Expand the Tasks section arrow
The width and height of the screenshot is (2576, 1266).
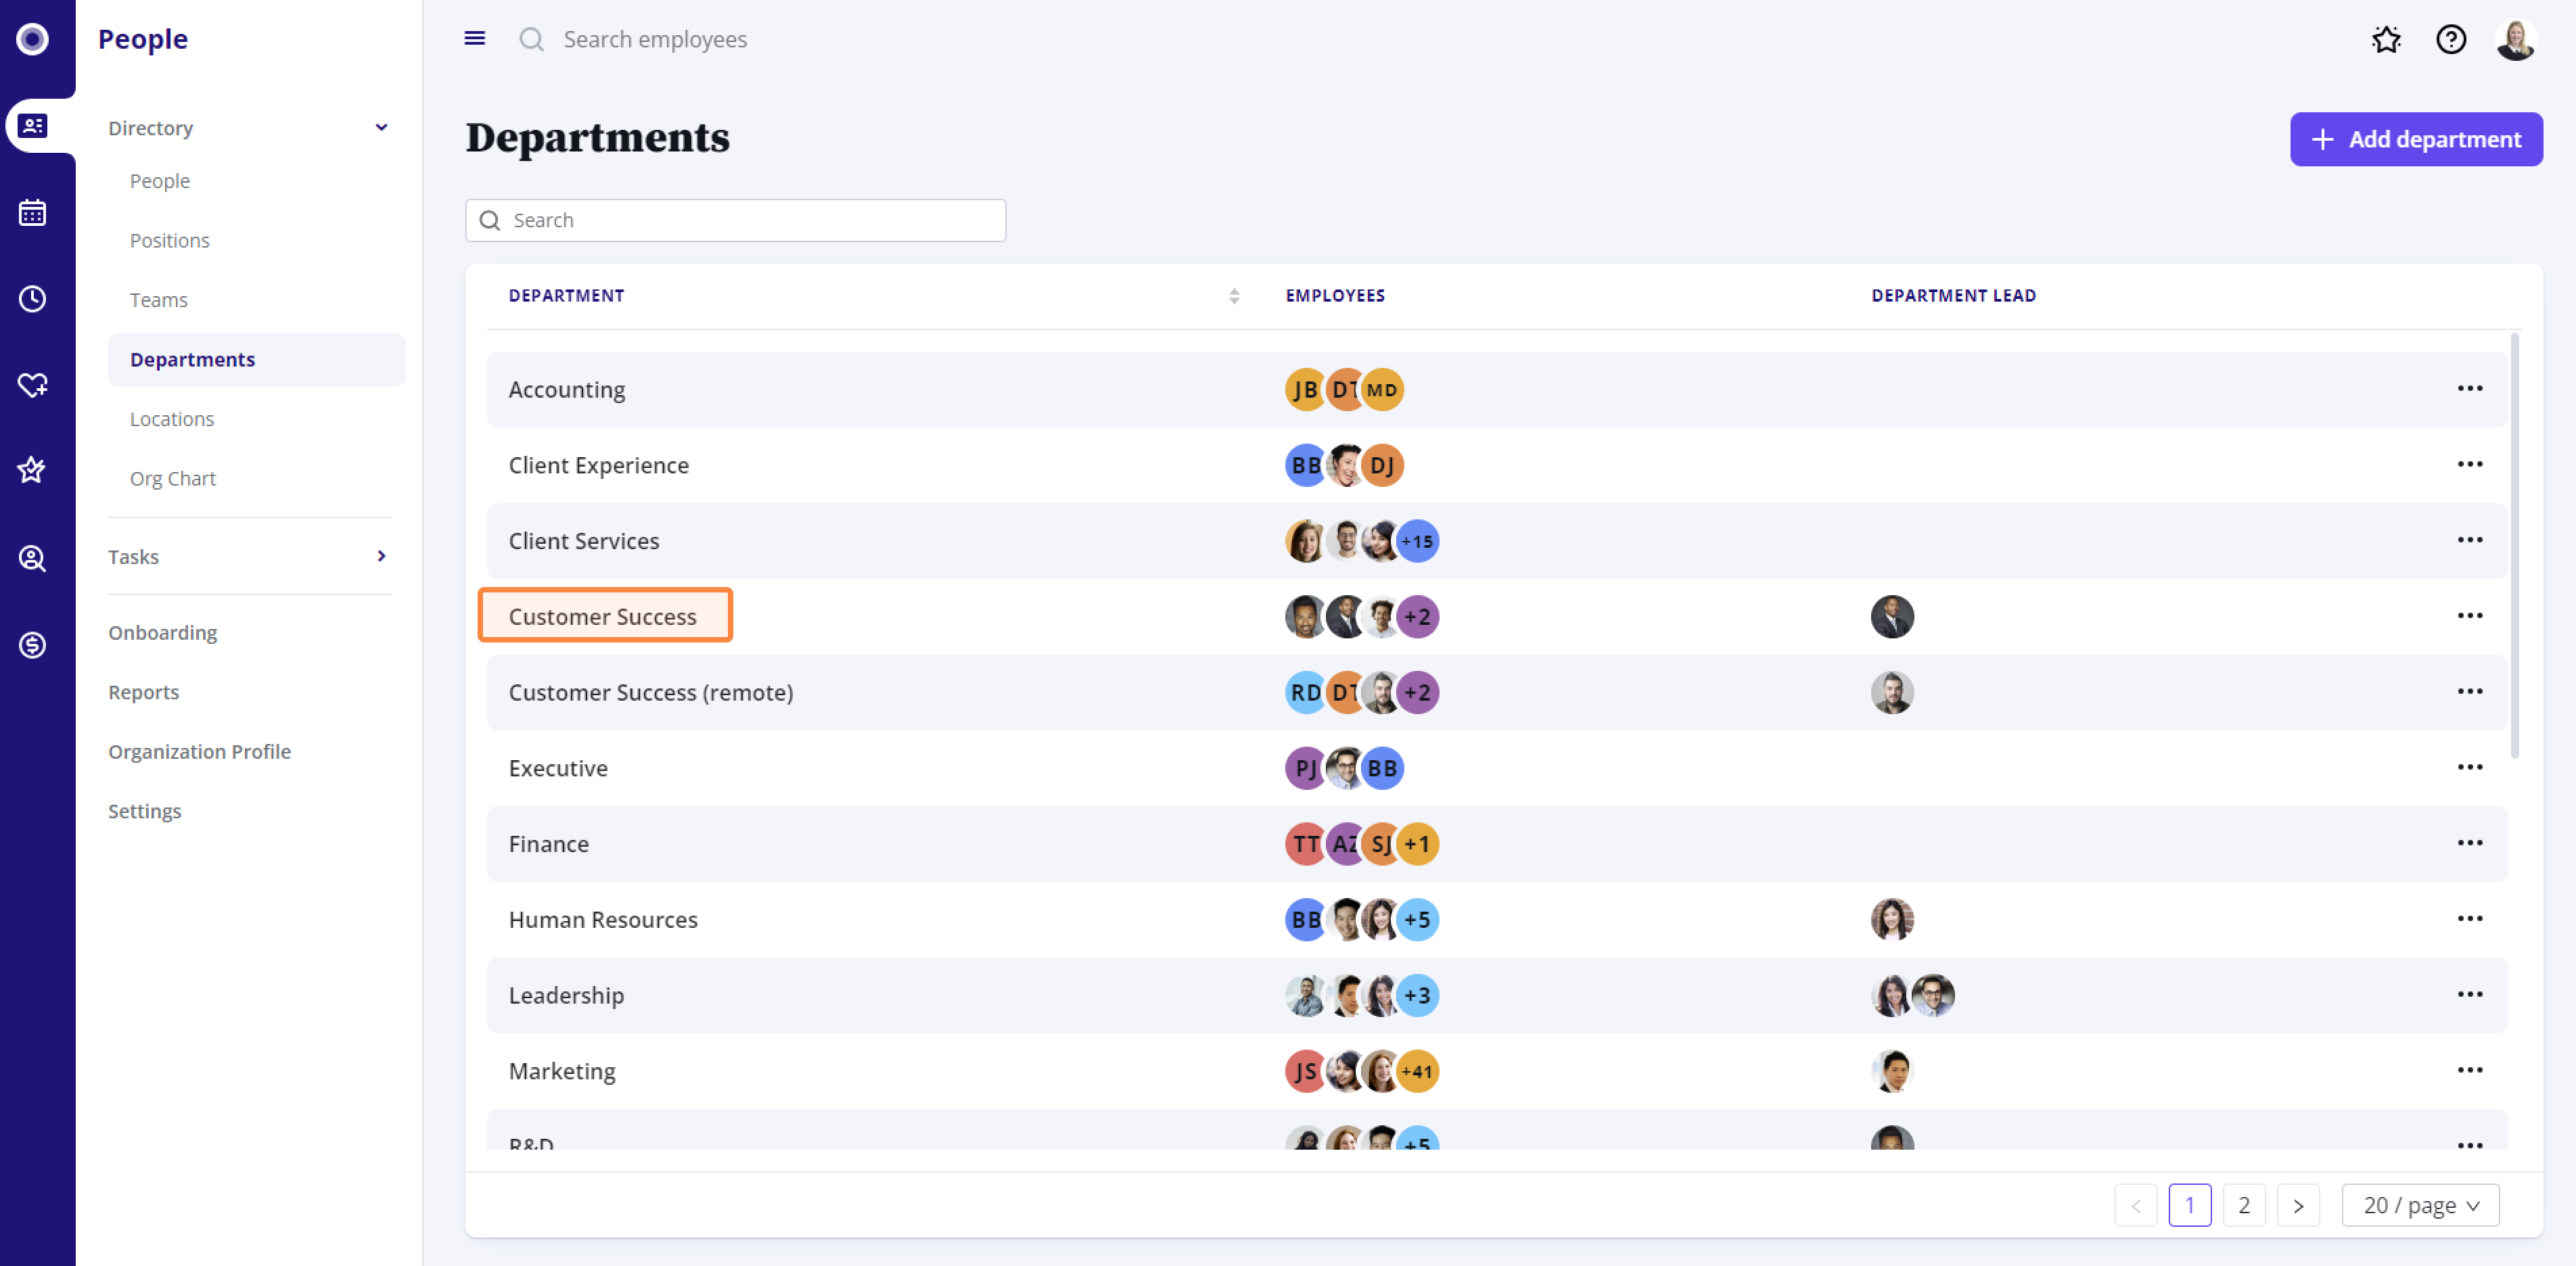point(381,556)
